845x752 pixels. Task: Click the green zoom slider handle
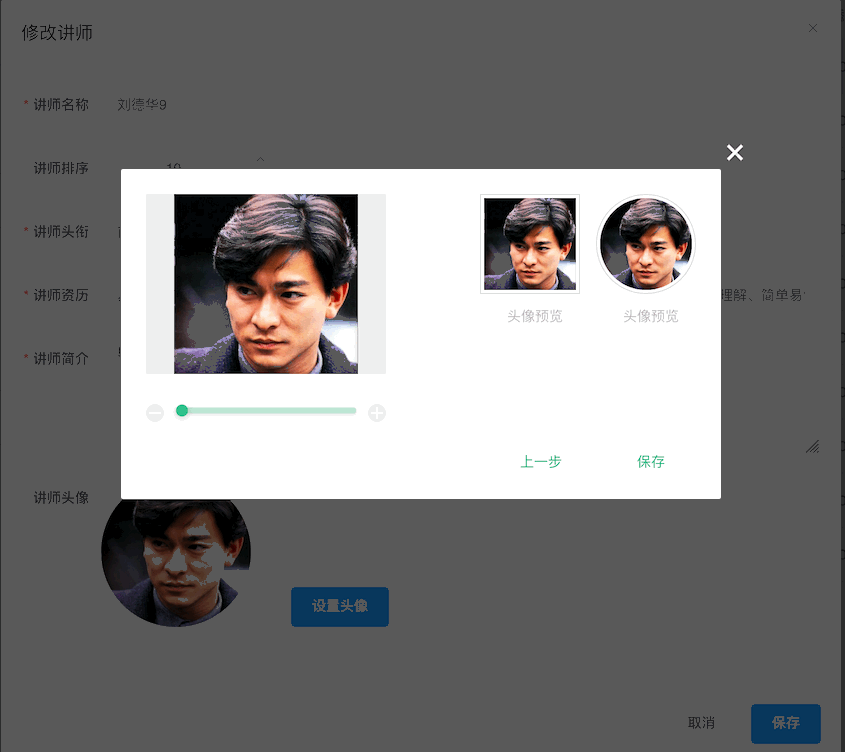[x=182, y=411]
